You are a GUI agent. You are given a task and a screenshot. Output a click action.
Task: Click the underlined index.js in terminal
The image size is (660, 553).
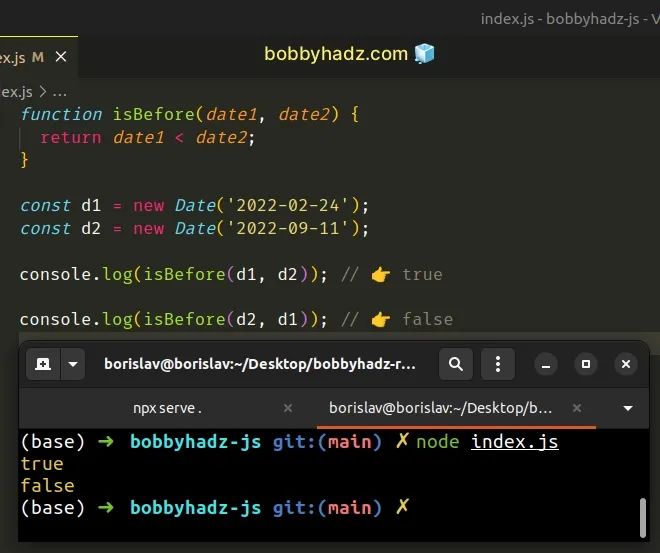514,442
